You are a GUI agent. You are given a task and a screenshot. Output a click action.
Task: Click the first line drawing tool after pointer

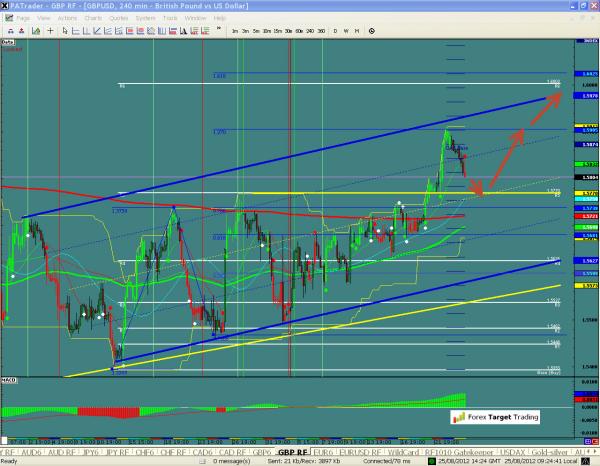coord(78,32)
